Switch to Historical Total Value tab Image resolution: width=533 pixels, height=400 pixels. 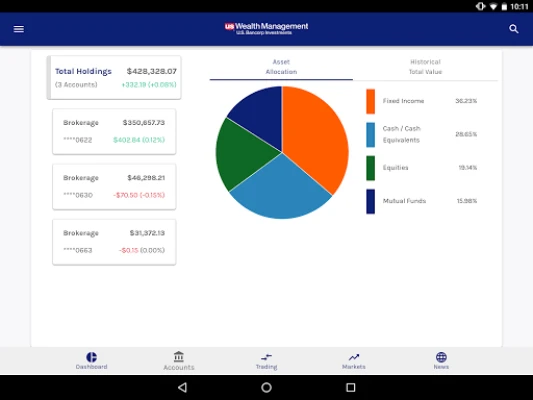tap(425, 67)
